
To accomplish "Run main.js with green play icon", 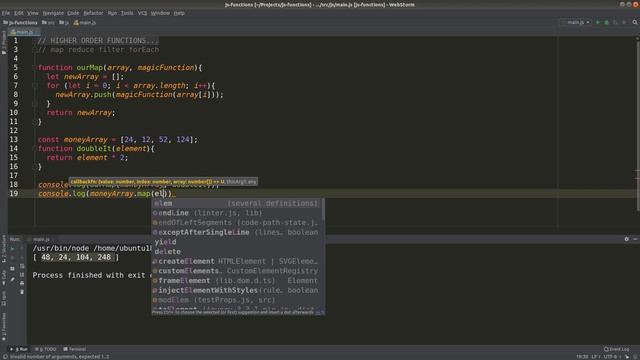I will coord(598,22).
